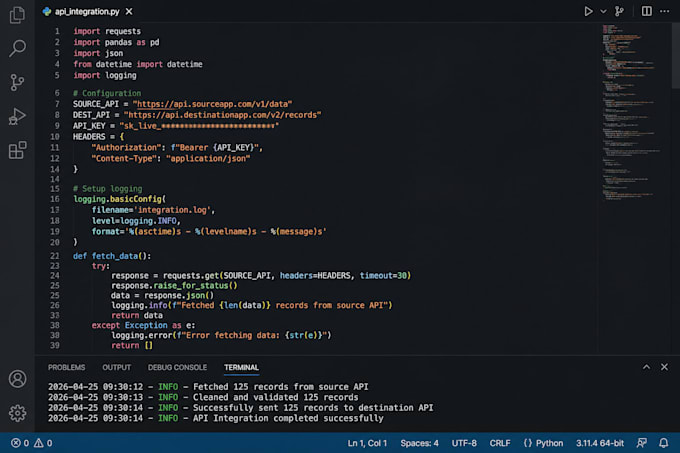Click the warnings count in status bar
This screenshot has width=680, height=453.
coord(43,443)
